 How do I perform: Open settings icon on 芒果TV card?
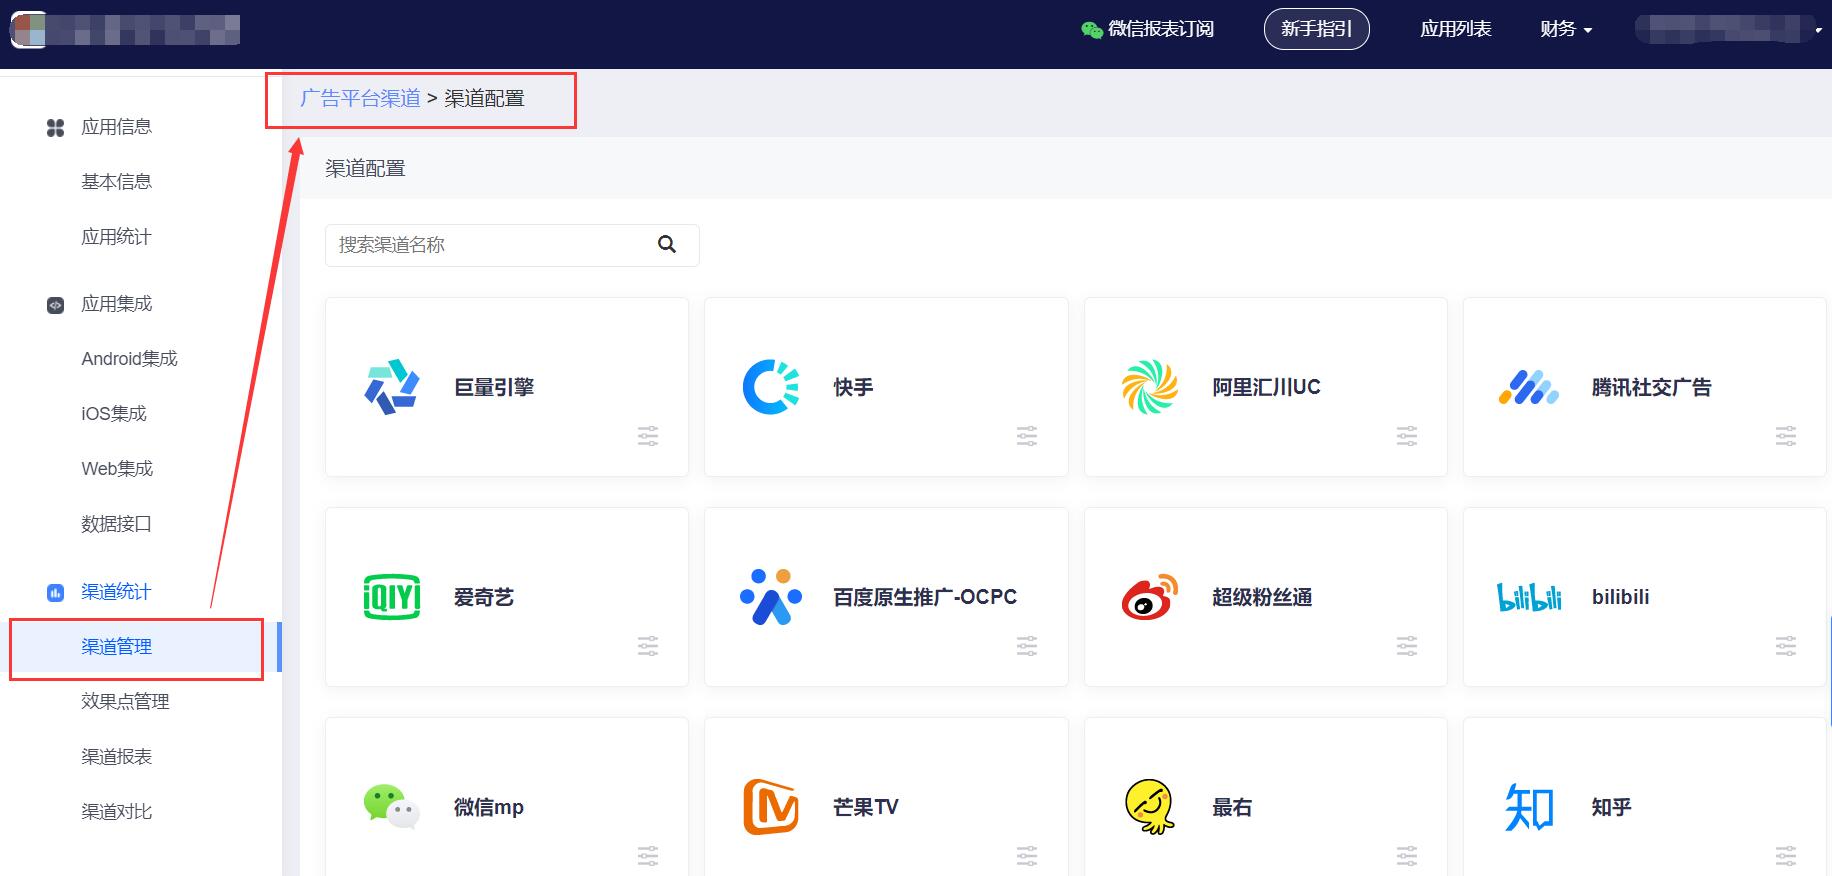pyautogui.click(x=1027, y=856)
